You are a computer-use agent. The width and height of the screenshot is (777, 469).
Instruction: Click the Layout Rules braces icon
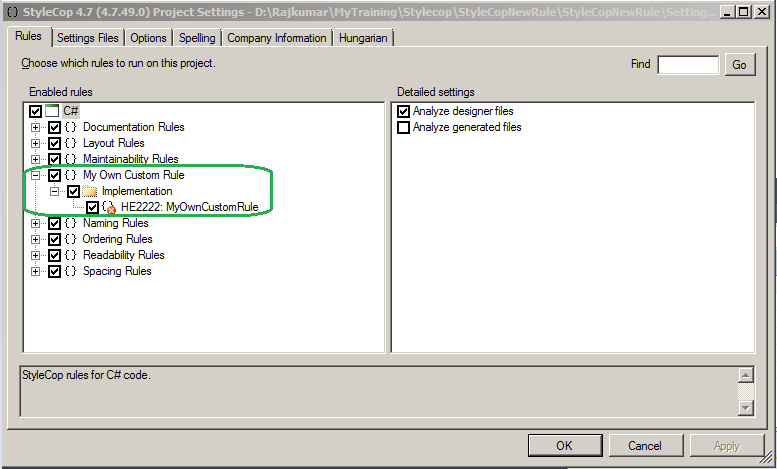(71, 143)
